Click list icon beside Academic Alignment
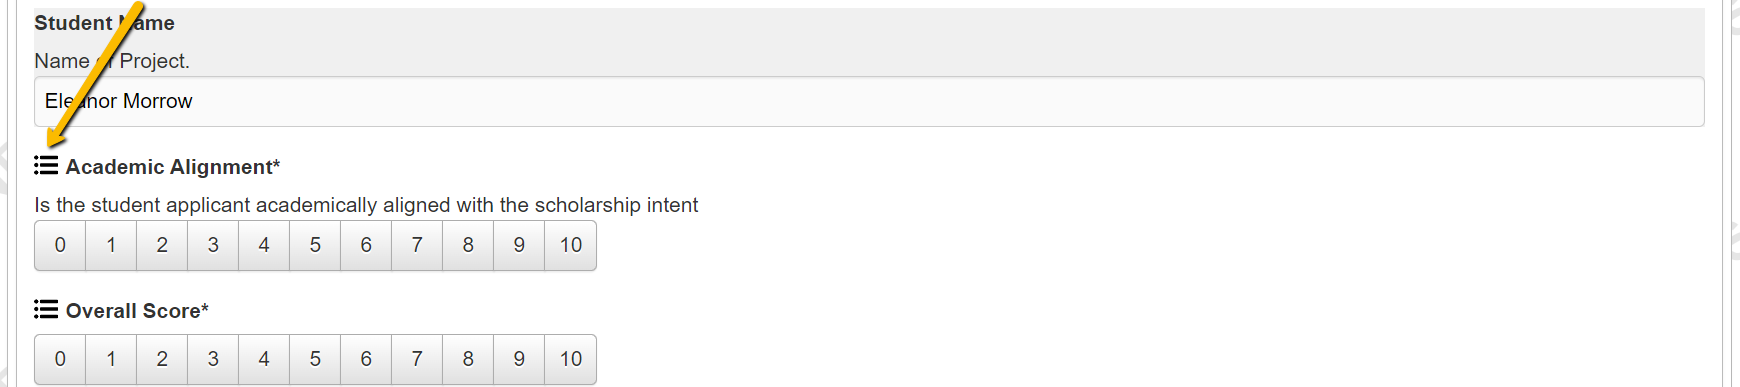1740x387 pixels. tap(46, 166)
